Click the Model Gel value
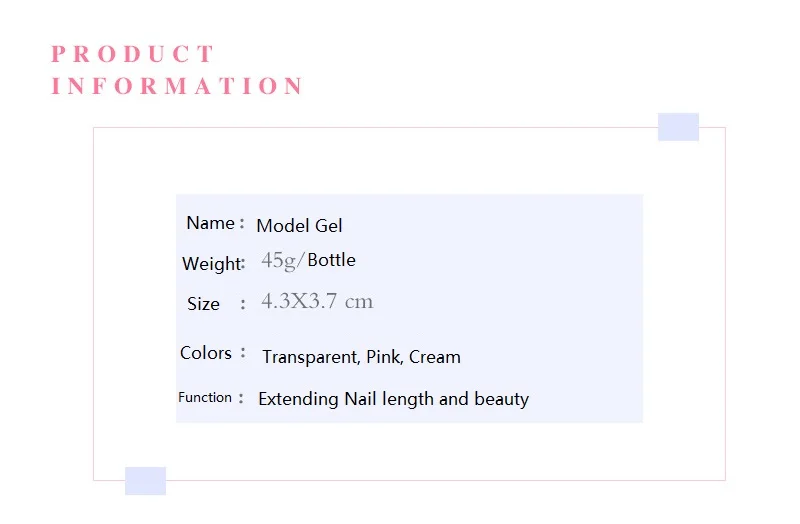Screen dimensions: 800x524 click(299, 226)
